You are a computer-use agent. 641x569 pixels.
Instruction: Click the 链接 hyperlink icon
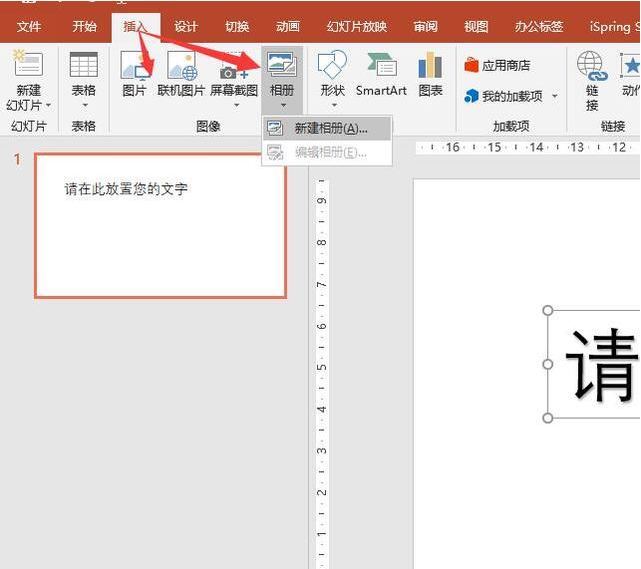coord(591,68)
